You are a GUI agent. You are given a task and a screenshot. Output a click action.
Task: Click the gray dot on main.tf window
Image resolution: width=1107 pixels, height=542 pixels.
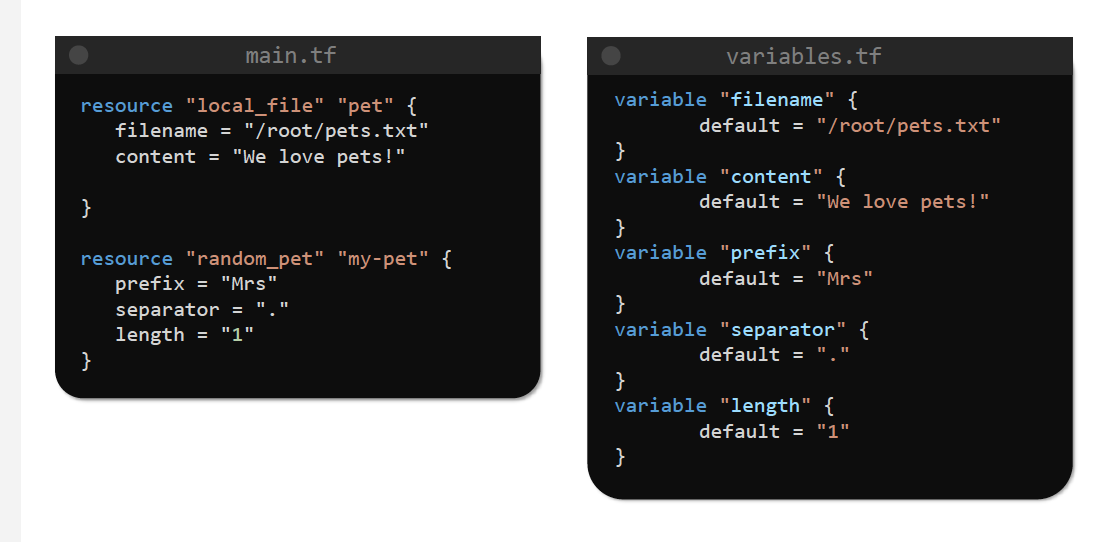point(78,55)
